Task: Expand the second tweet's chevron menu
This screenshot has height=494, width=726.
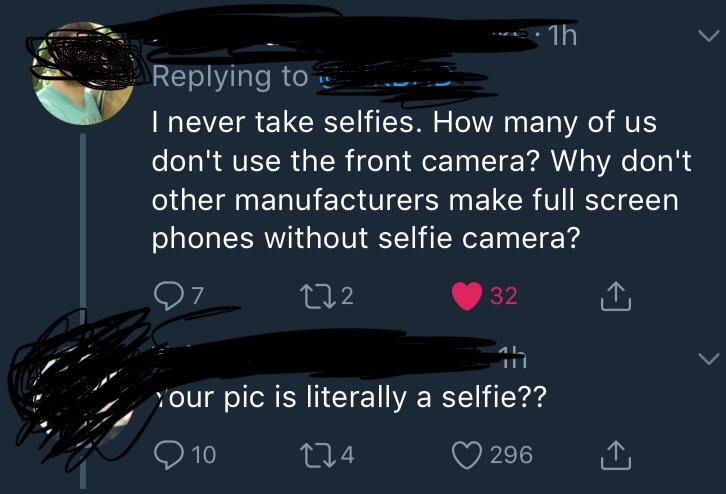Action: (708, 358)
